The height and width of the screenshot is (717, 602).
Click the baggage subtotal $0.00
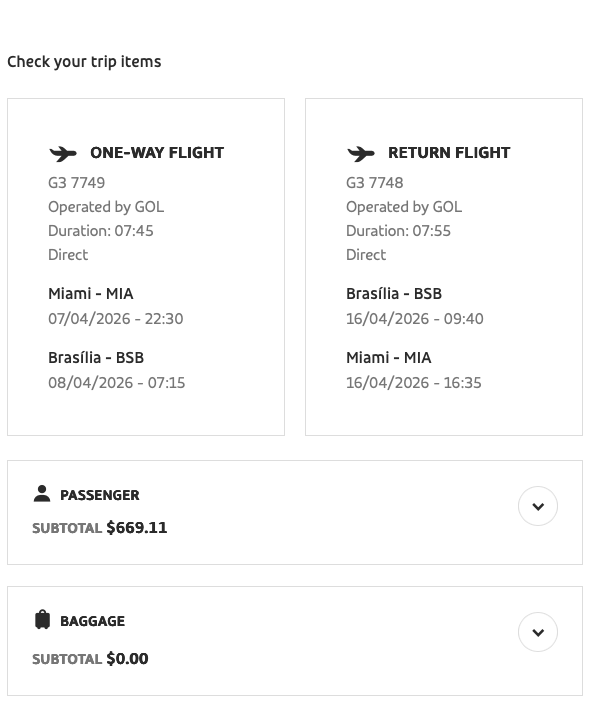tap(127, 659)
